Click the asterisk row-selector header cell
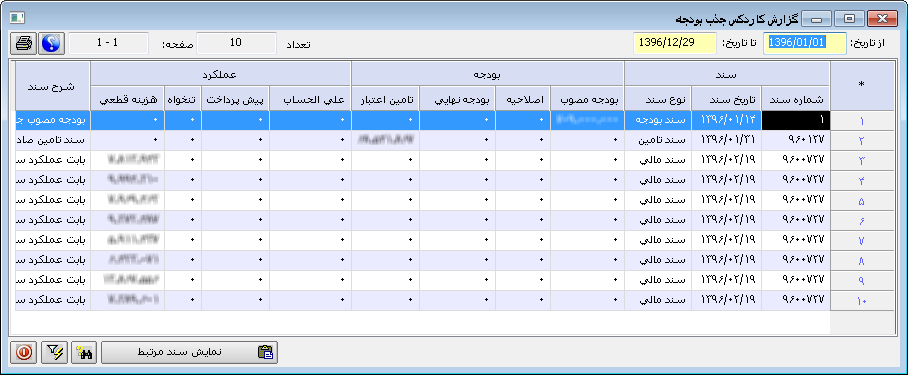908x375 pixels. pyautogui.click(x=862, y=86)
